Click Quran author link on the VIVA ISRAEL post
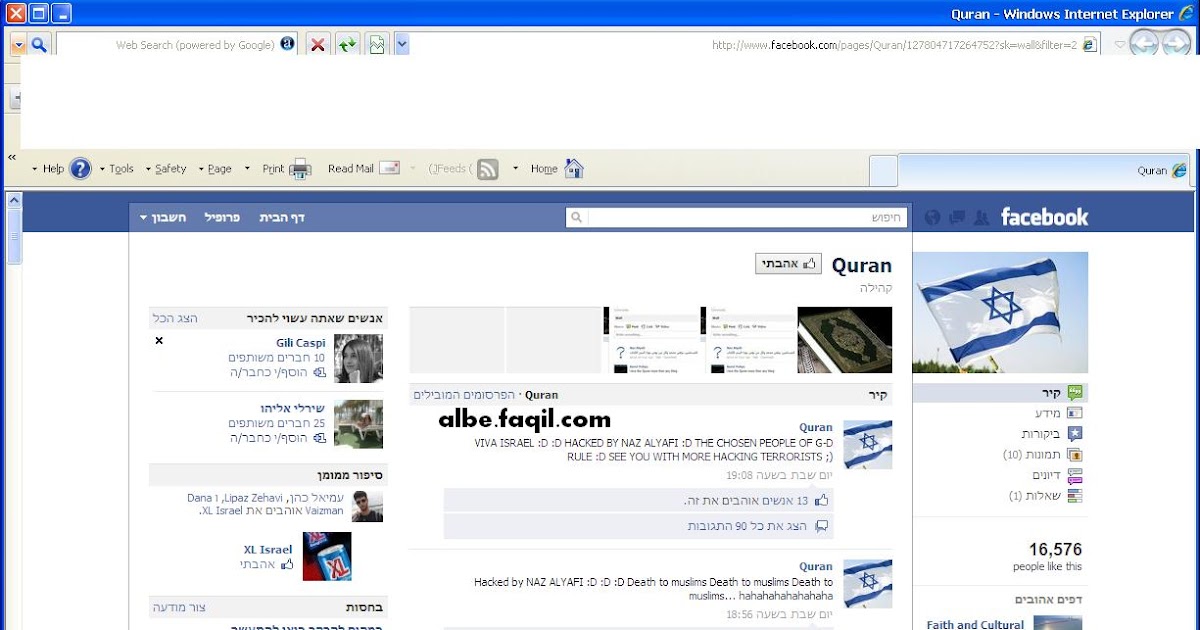Viewport: 1200px width, 630px height. (x=815, y=427)
